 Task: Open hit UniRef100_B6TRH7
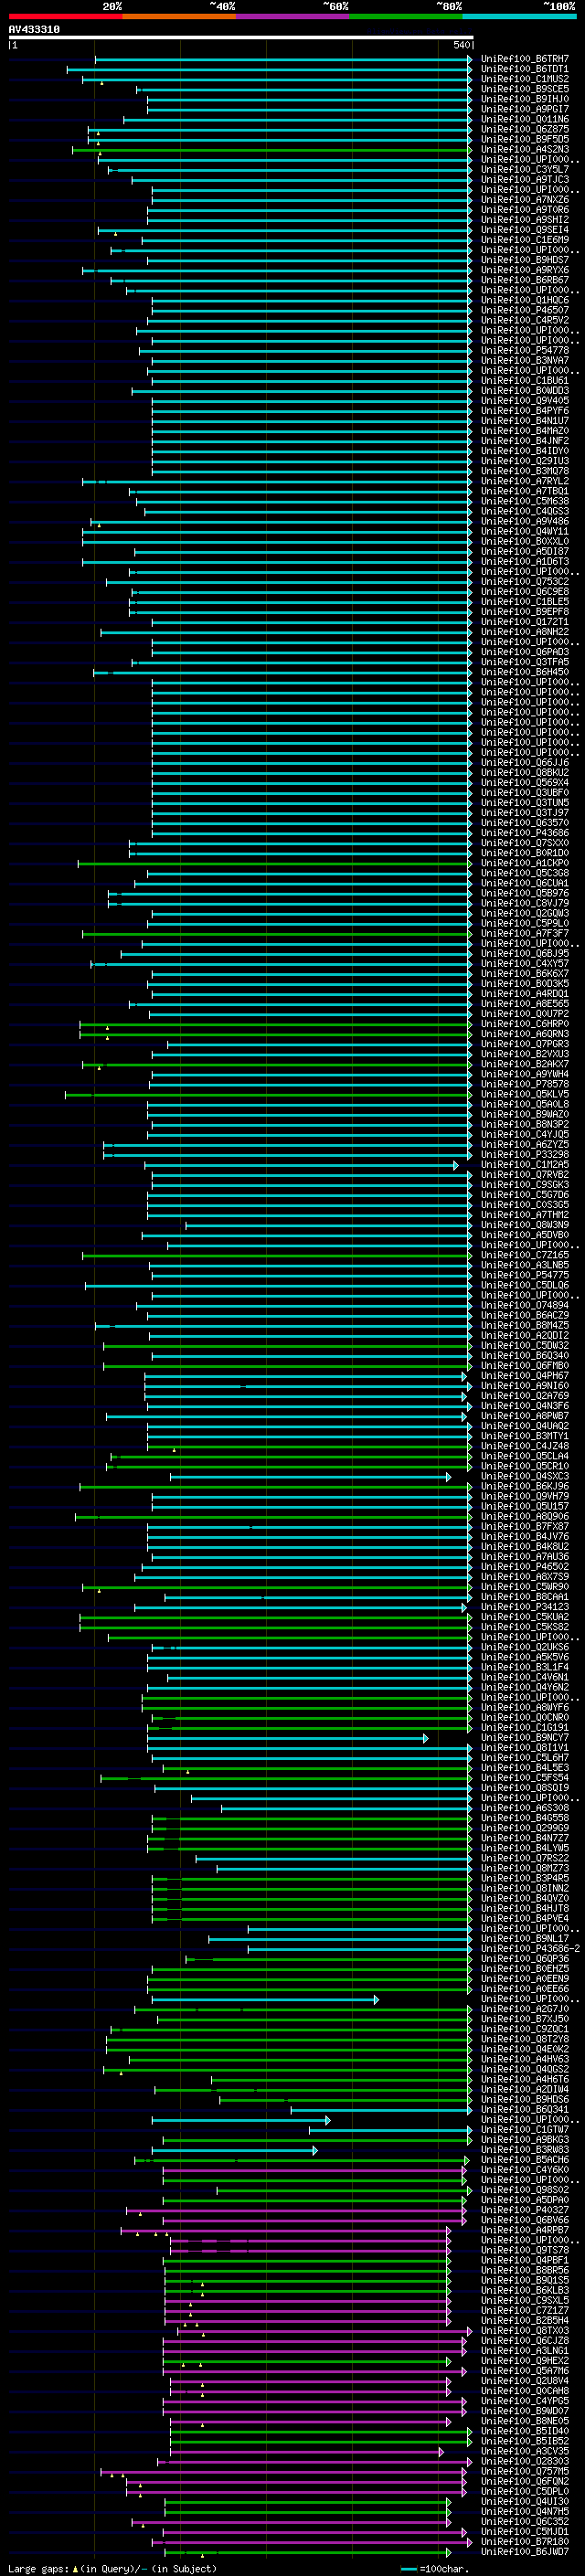(525, 59)
